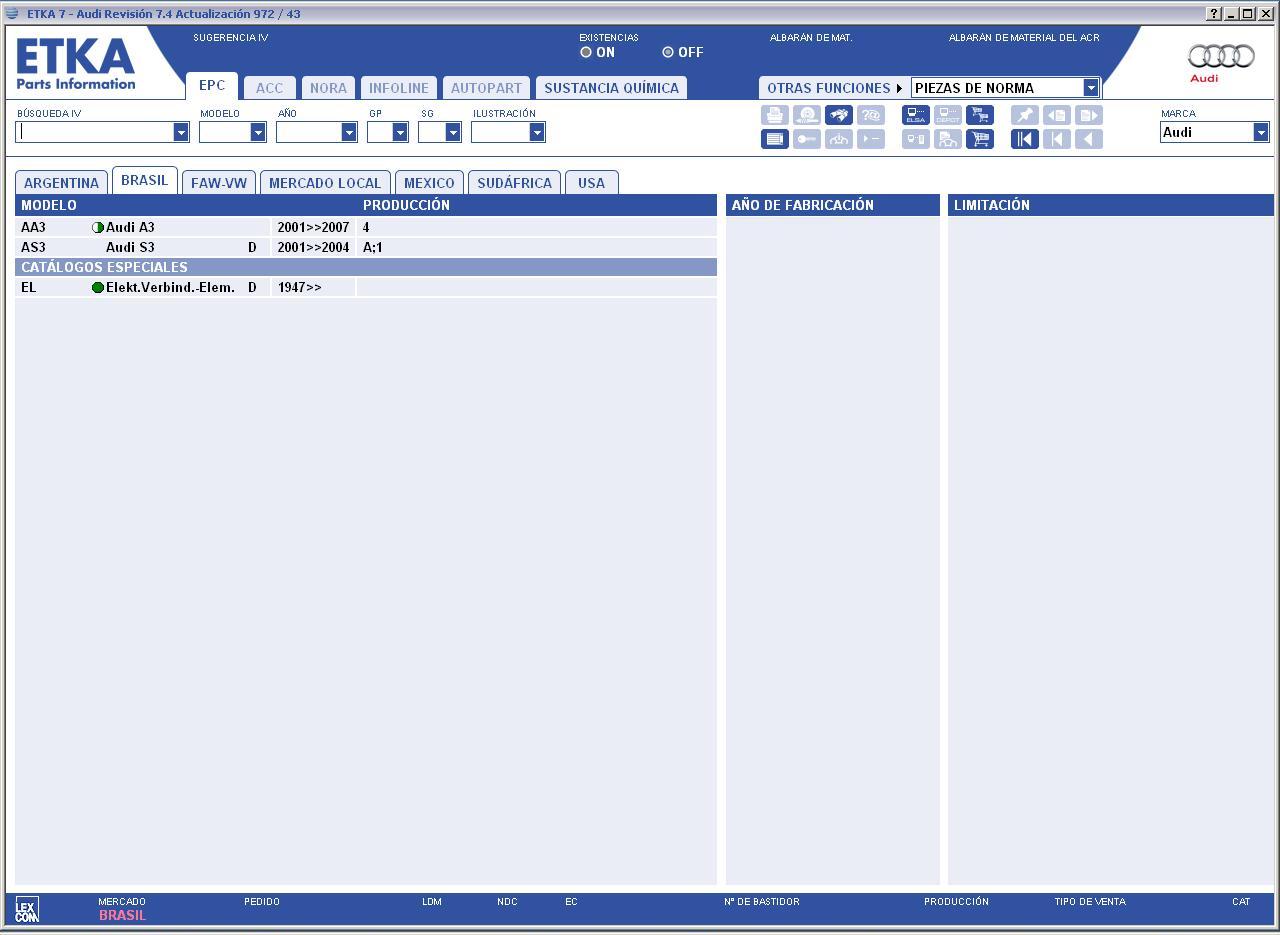Launch the ELSA icon
Viewport: 1280px width, 935px height.
pyautogui.click(x=916, y=116)
